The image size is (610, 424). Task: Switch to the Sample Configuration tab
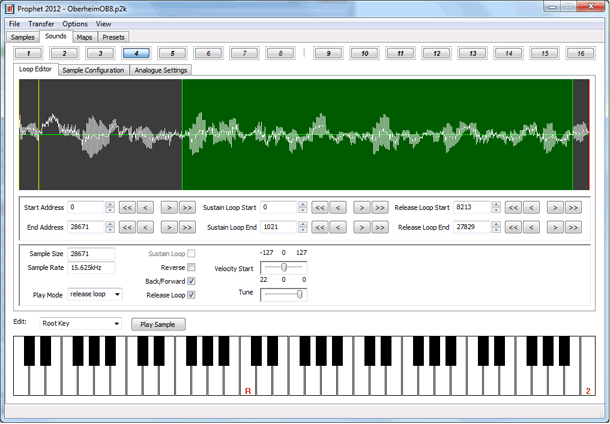click(x=93, y=70)
